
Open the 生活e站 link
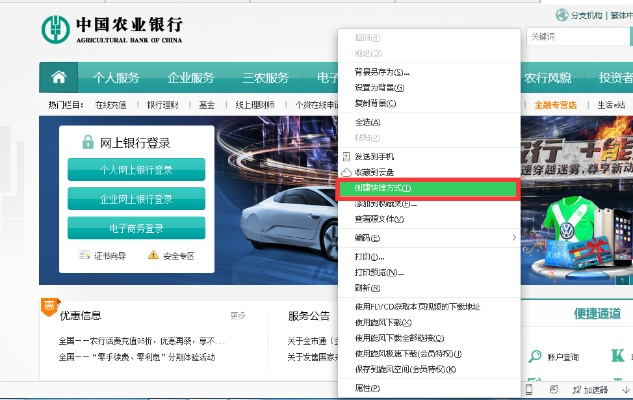(x=611, y=105)
